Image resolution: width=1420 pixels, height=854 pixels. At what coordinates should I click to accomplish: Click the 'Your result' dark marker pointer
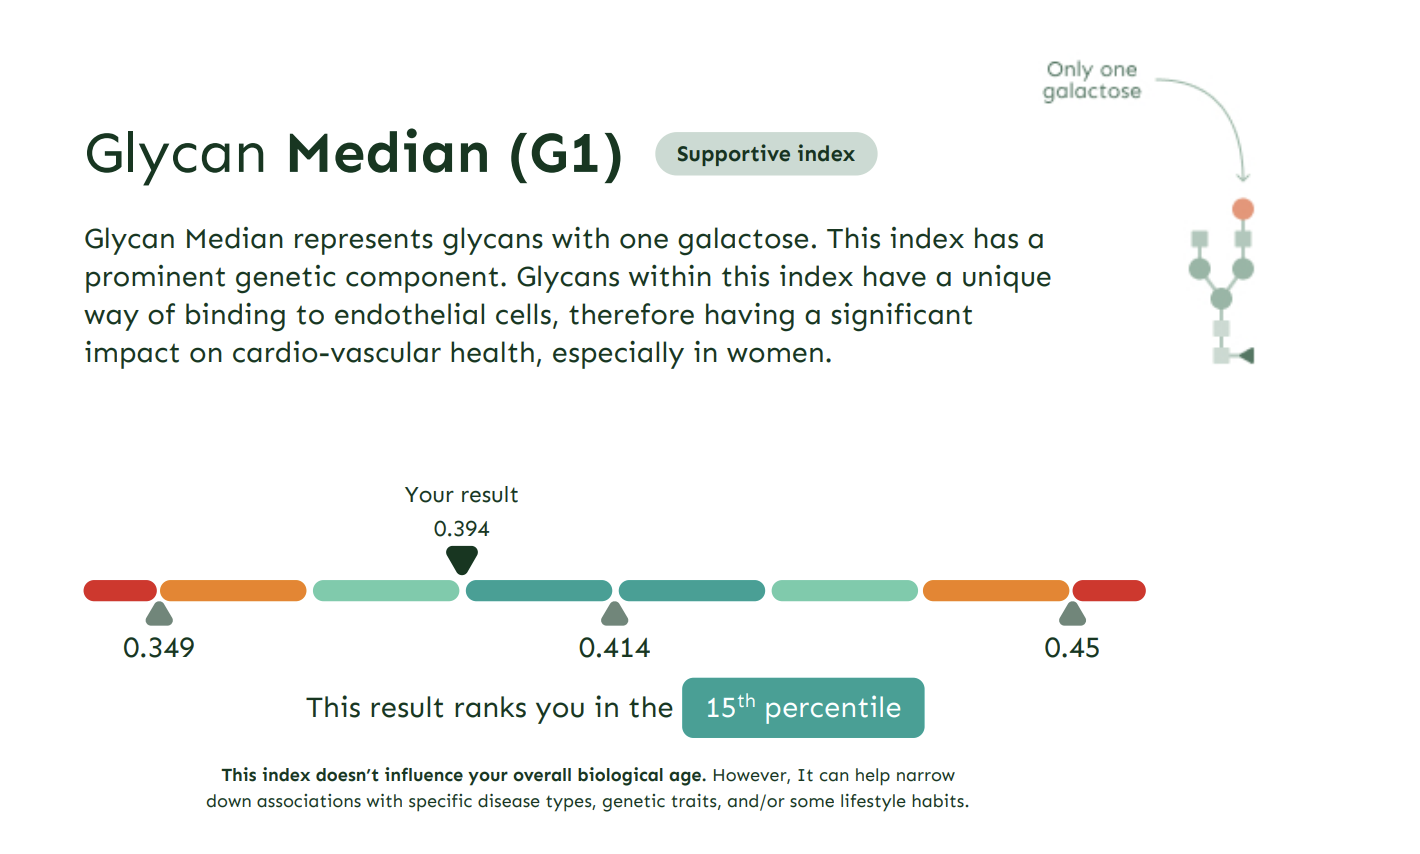point(461,560)
